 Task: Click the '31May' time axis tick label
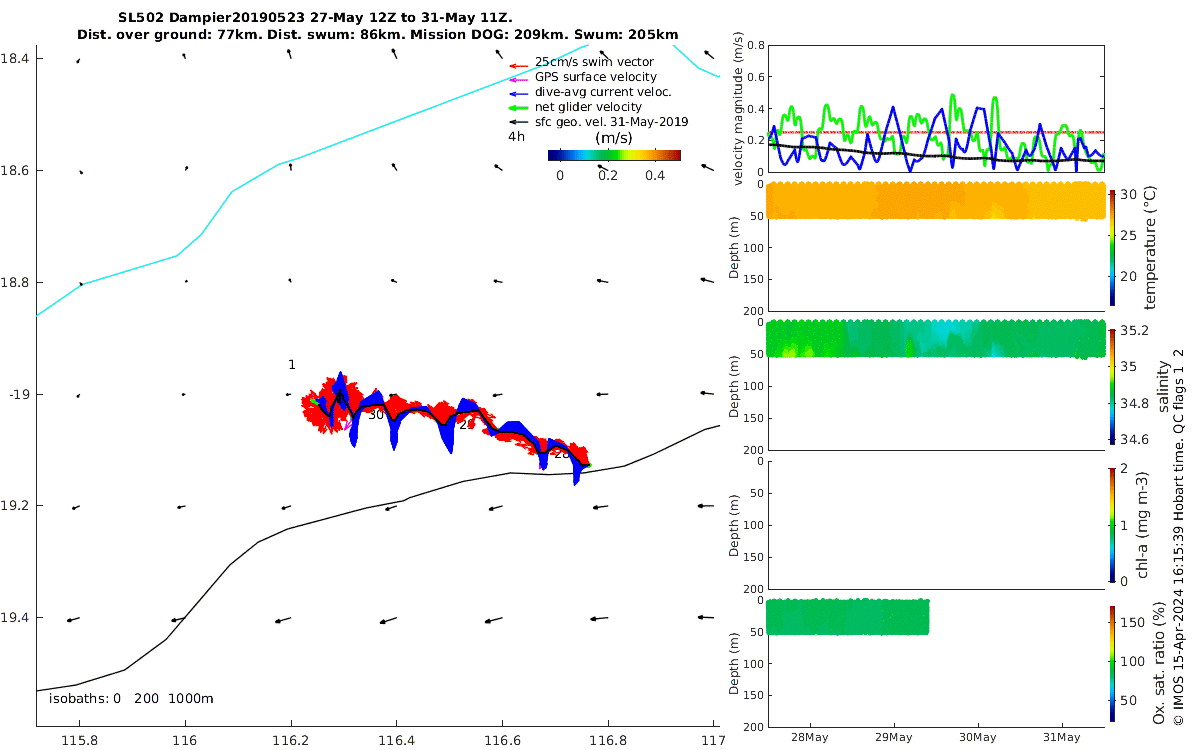pos(1062,738)
